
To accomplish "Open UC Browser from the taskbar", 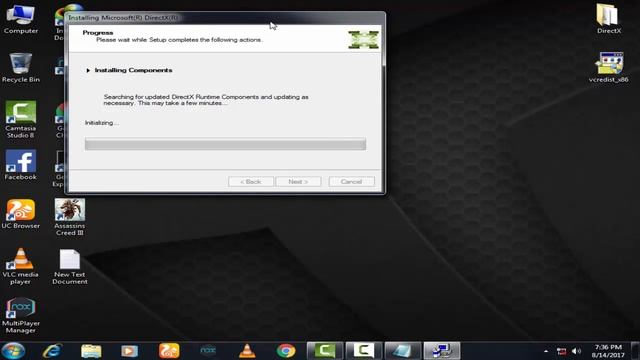I will 169,351.
